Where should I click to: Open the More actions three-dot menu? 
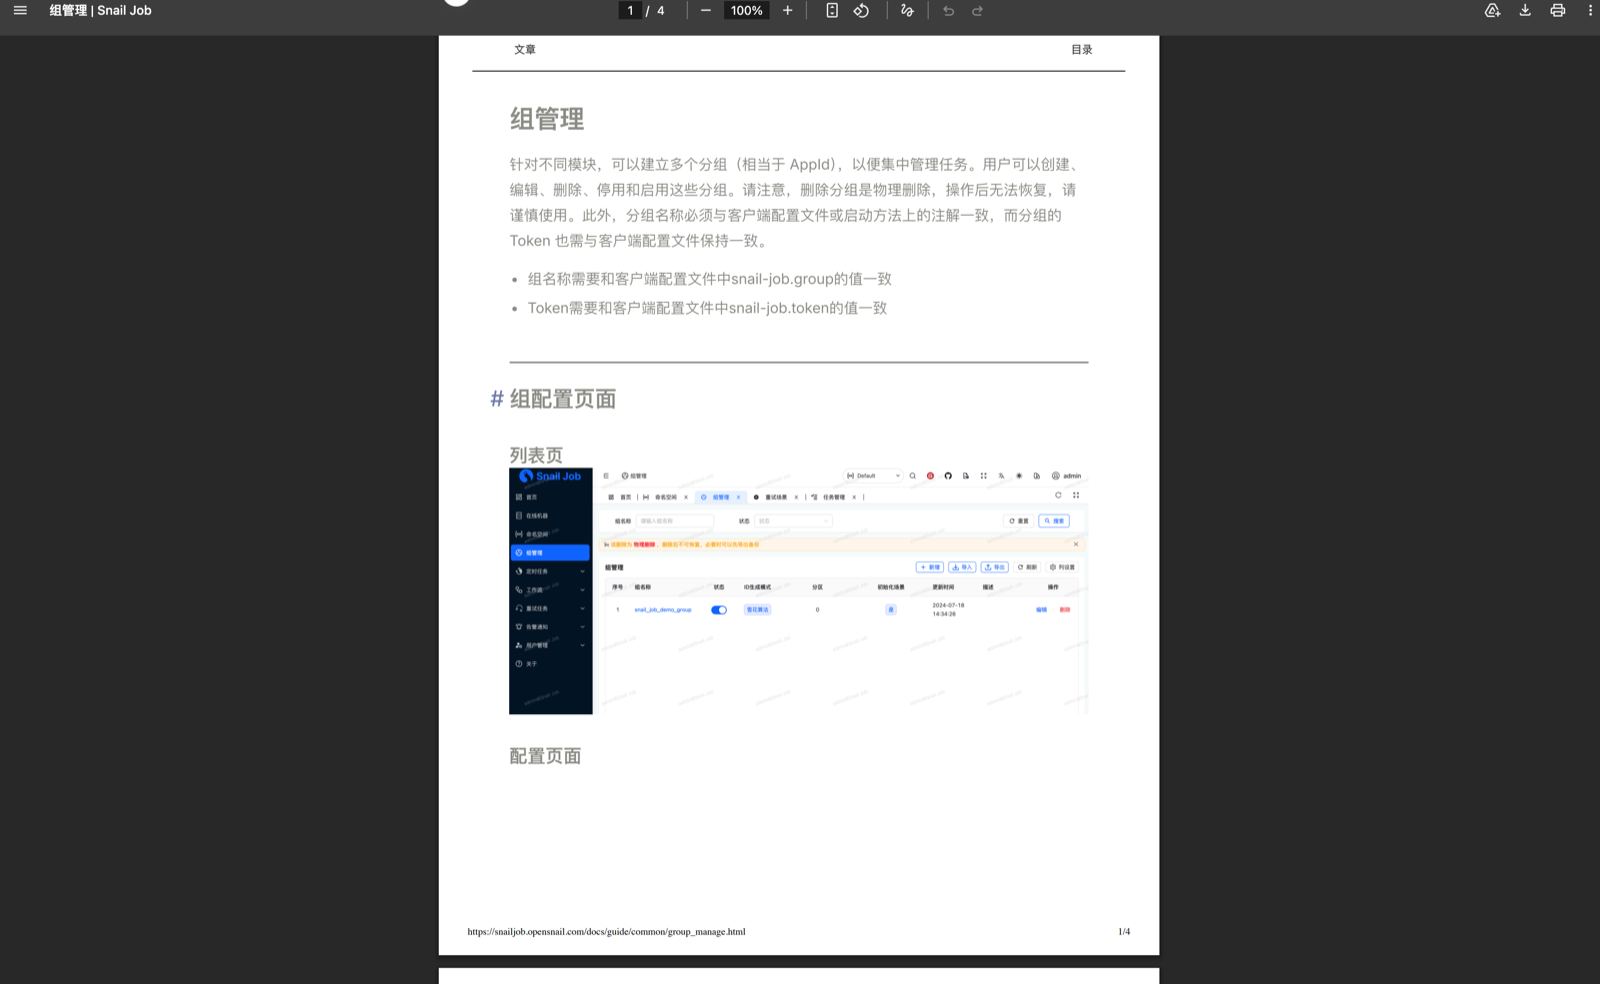tap(1590, 11)
